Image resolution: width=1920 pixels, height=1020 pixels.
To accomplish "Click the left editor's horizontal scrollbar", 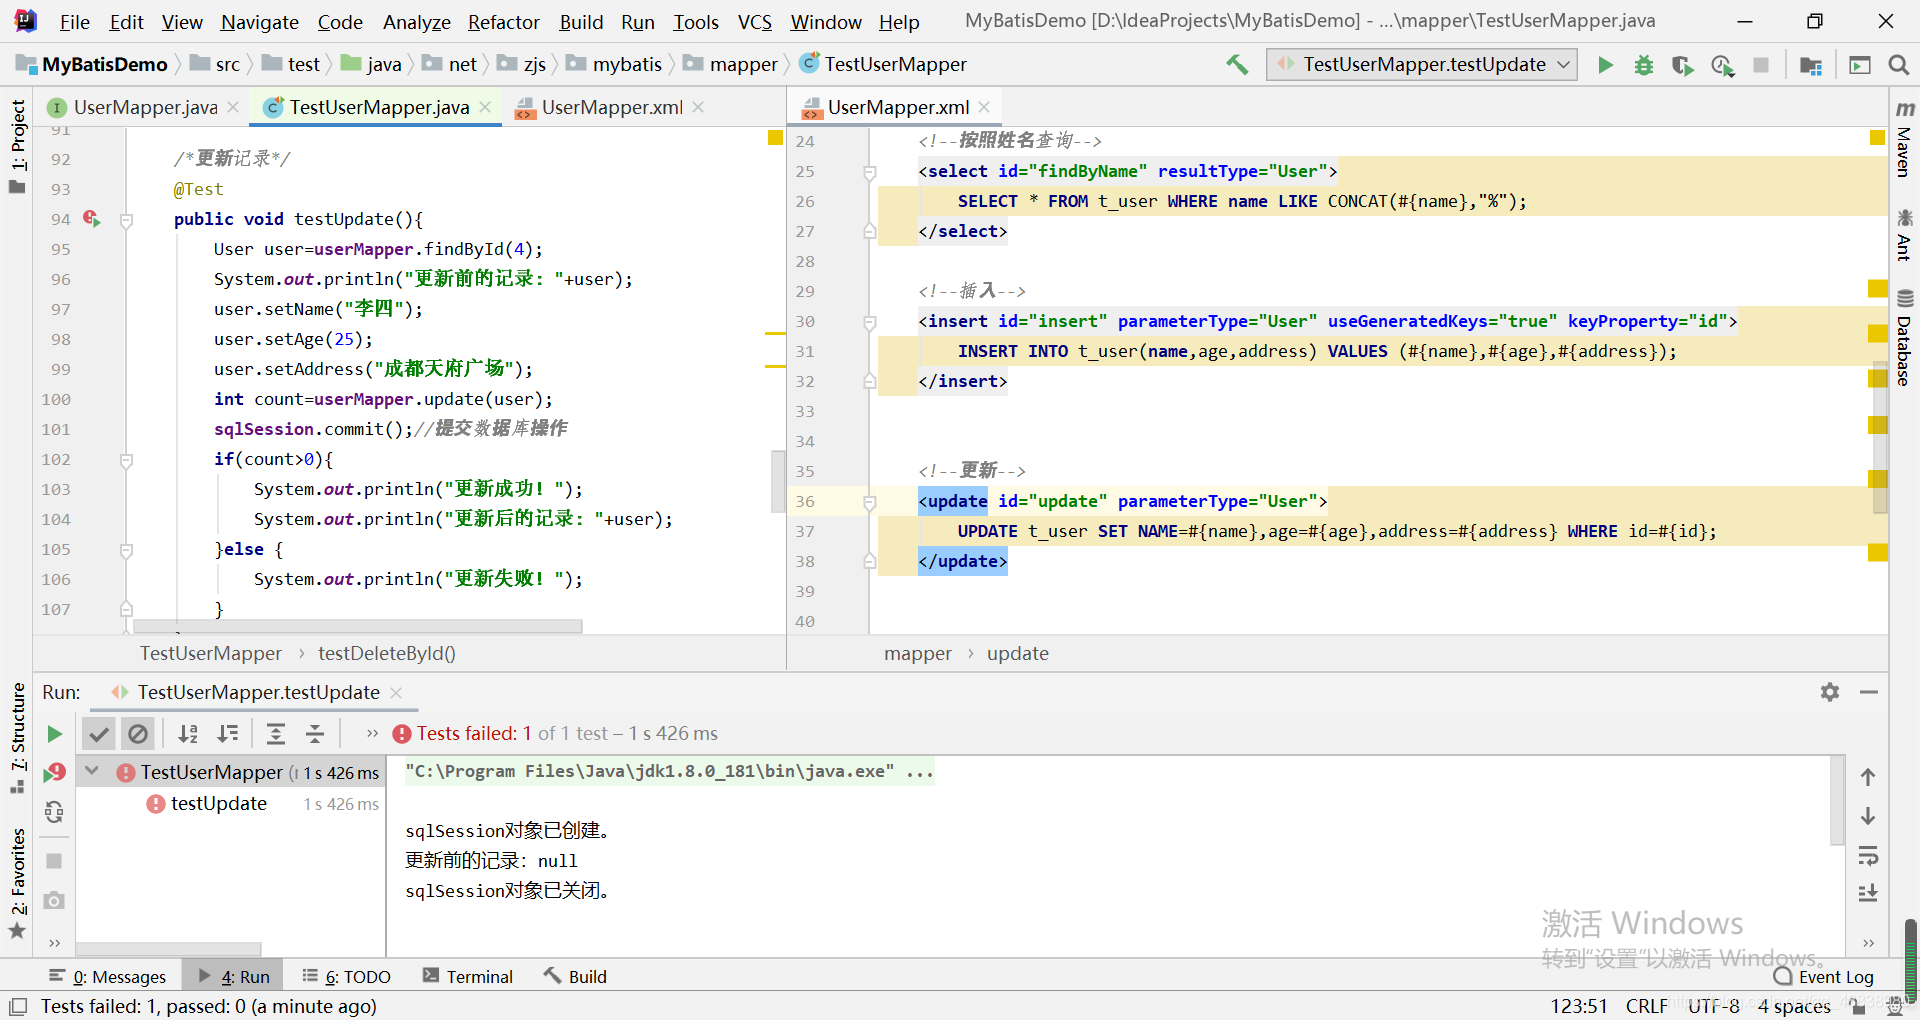I will (357, 626).
